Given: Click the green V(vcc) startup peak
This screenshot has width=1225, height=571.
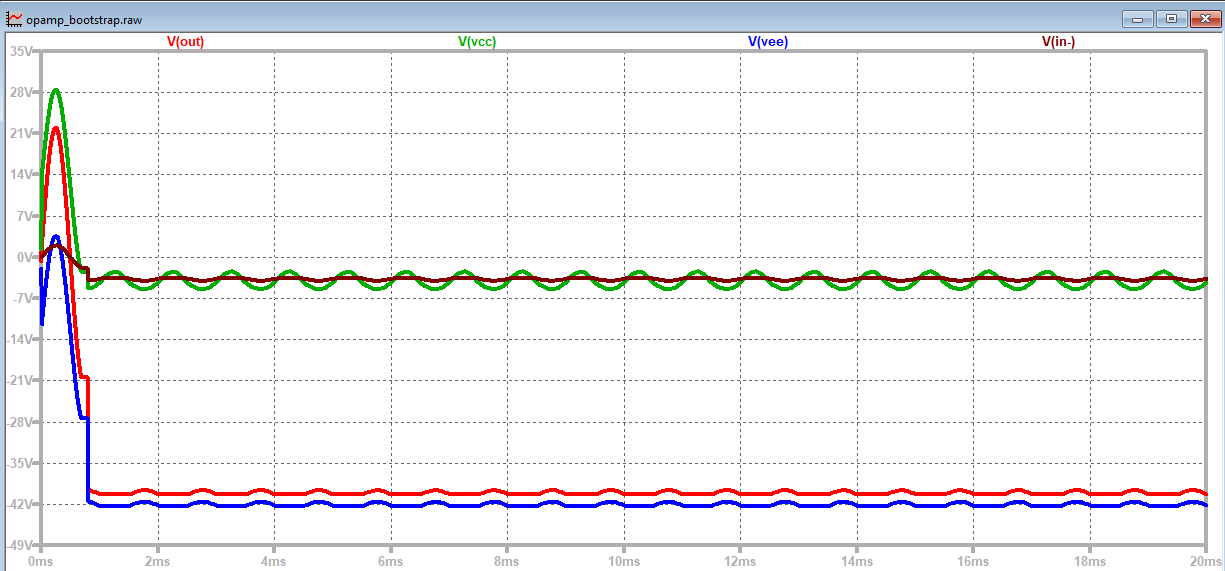Looking at the screenshot, I should click(56, 90).
